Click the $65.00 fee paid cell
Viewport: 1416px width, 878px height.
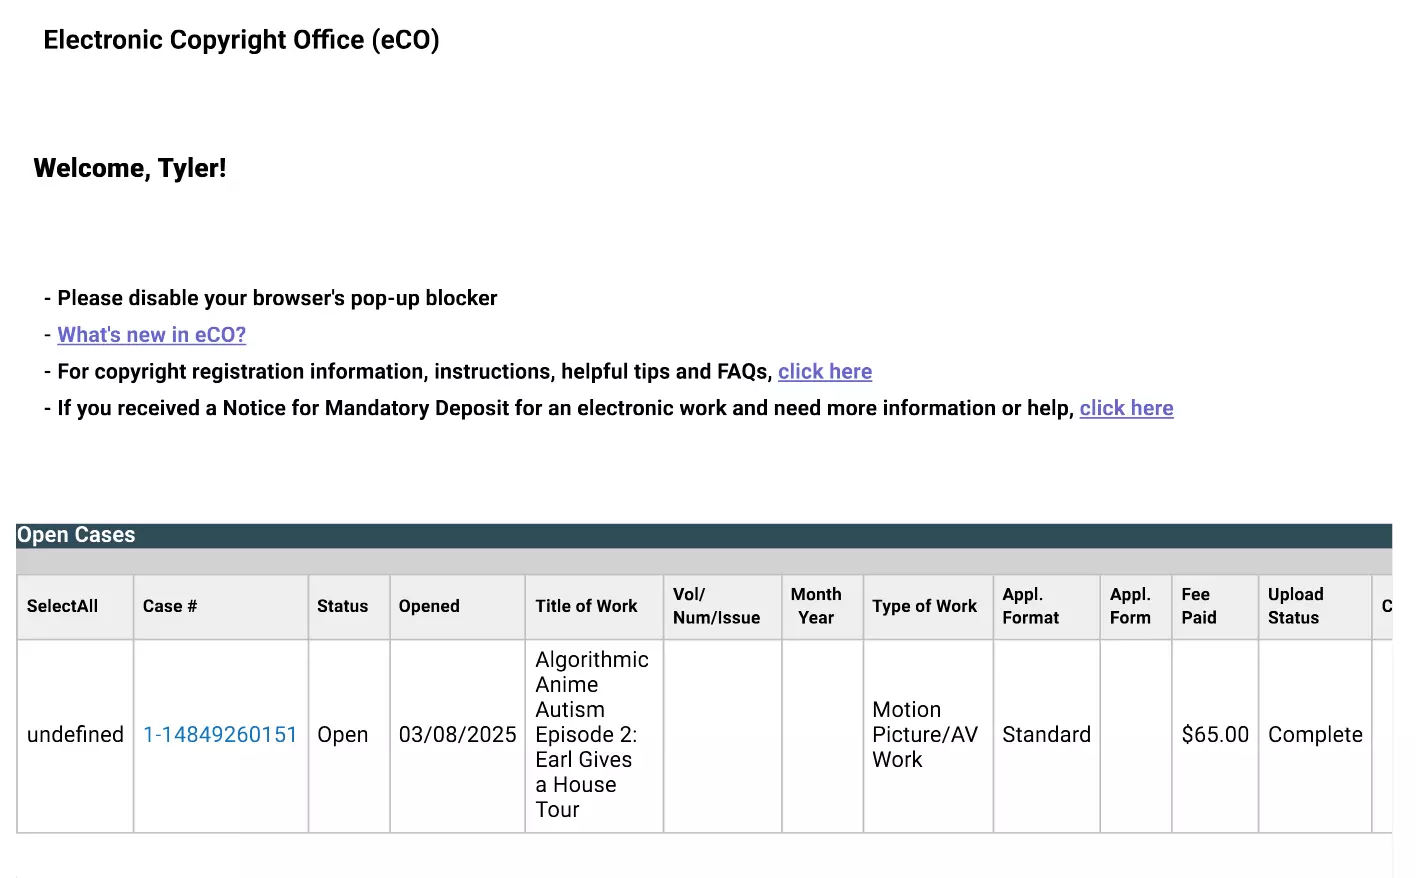pos(1215,736)
